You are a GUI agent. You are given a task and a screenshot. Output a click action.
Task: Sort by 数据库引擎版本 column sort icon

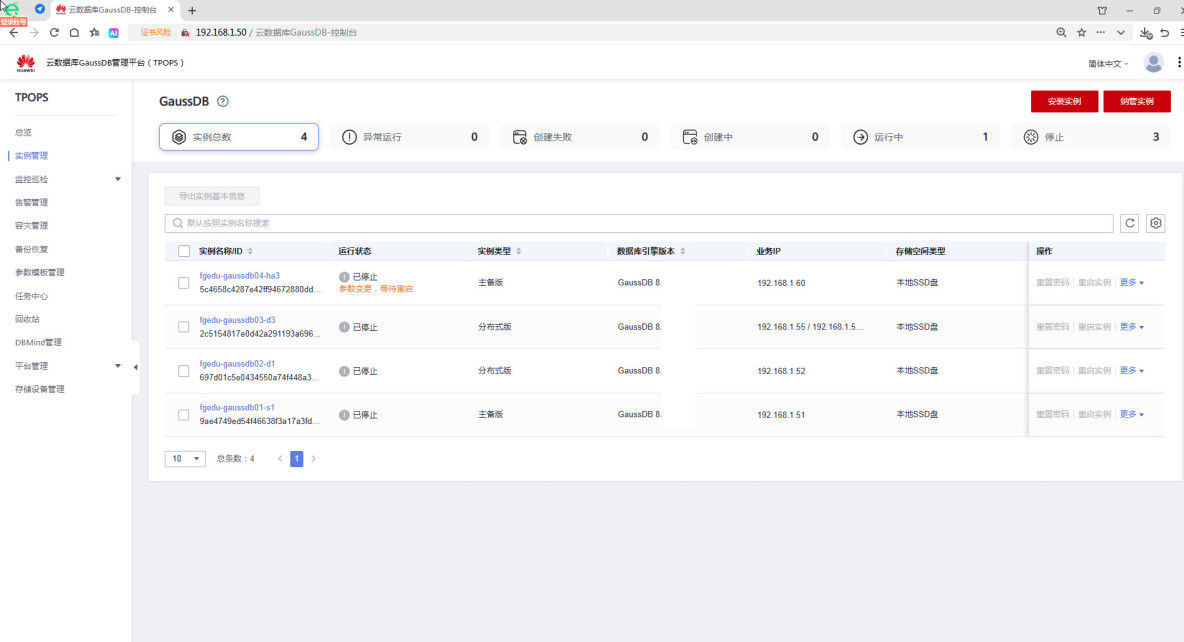pyautogui.click(x=683, y=251)
